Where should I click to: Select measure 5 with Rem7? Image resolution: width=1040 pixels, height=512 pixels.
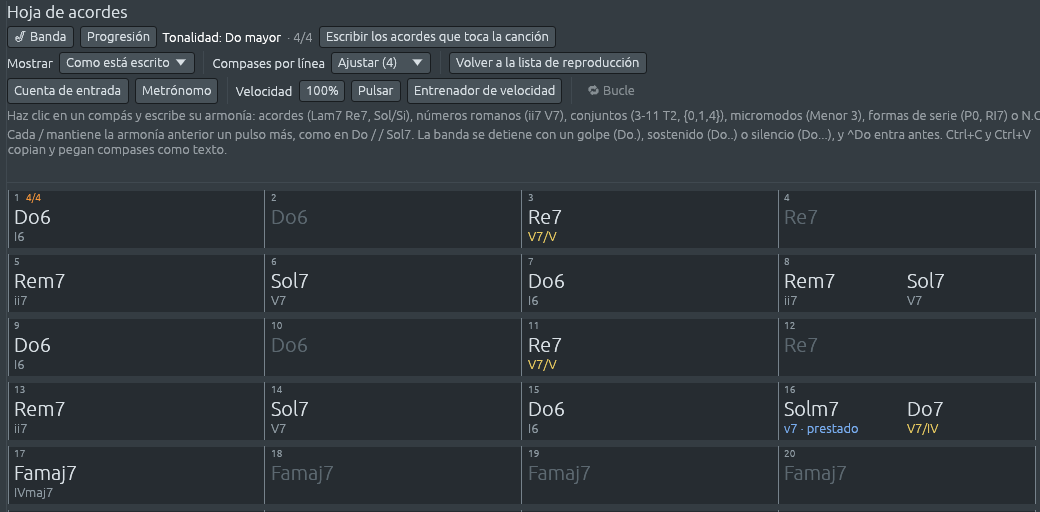(137, 283)
